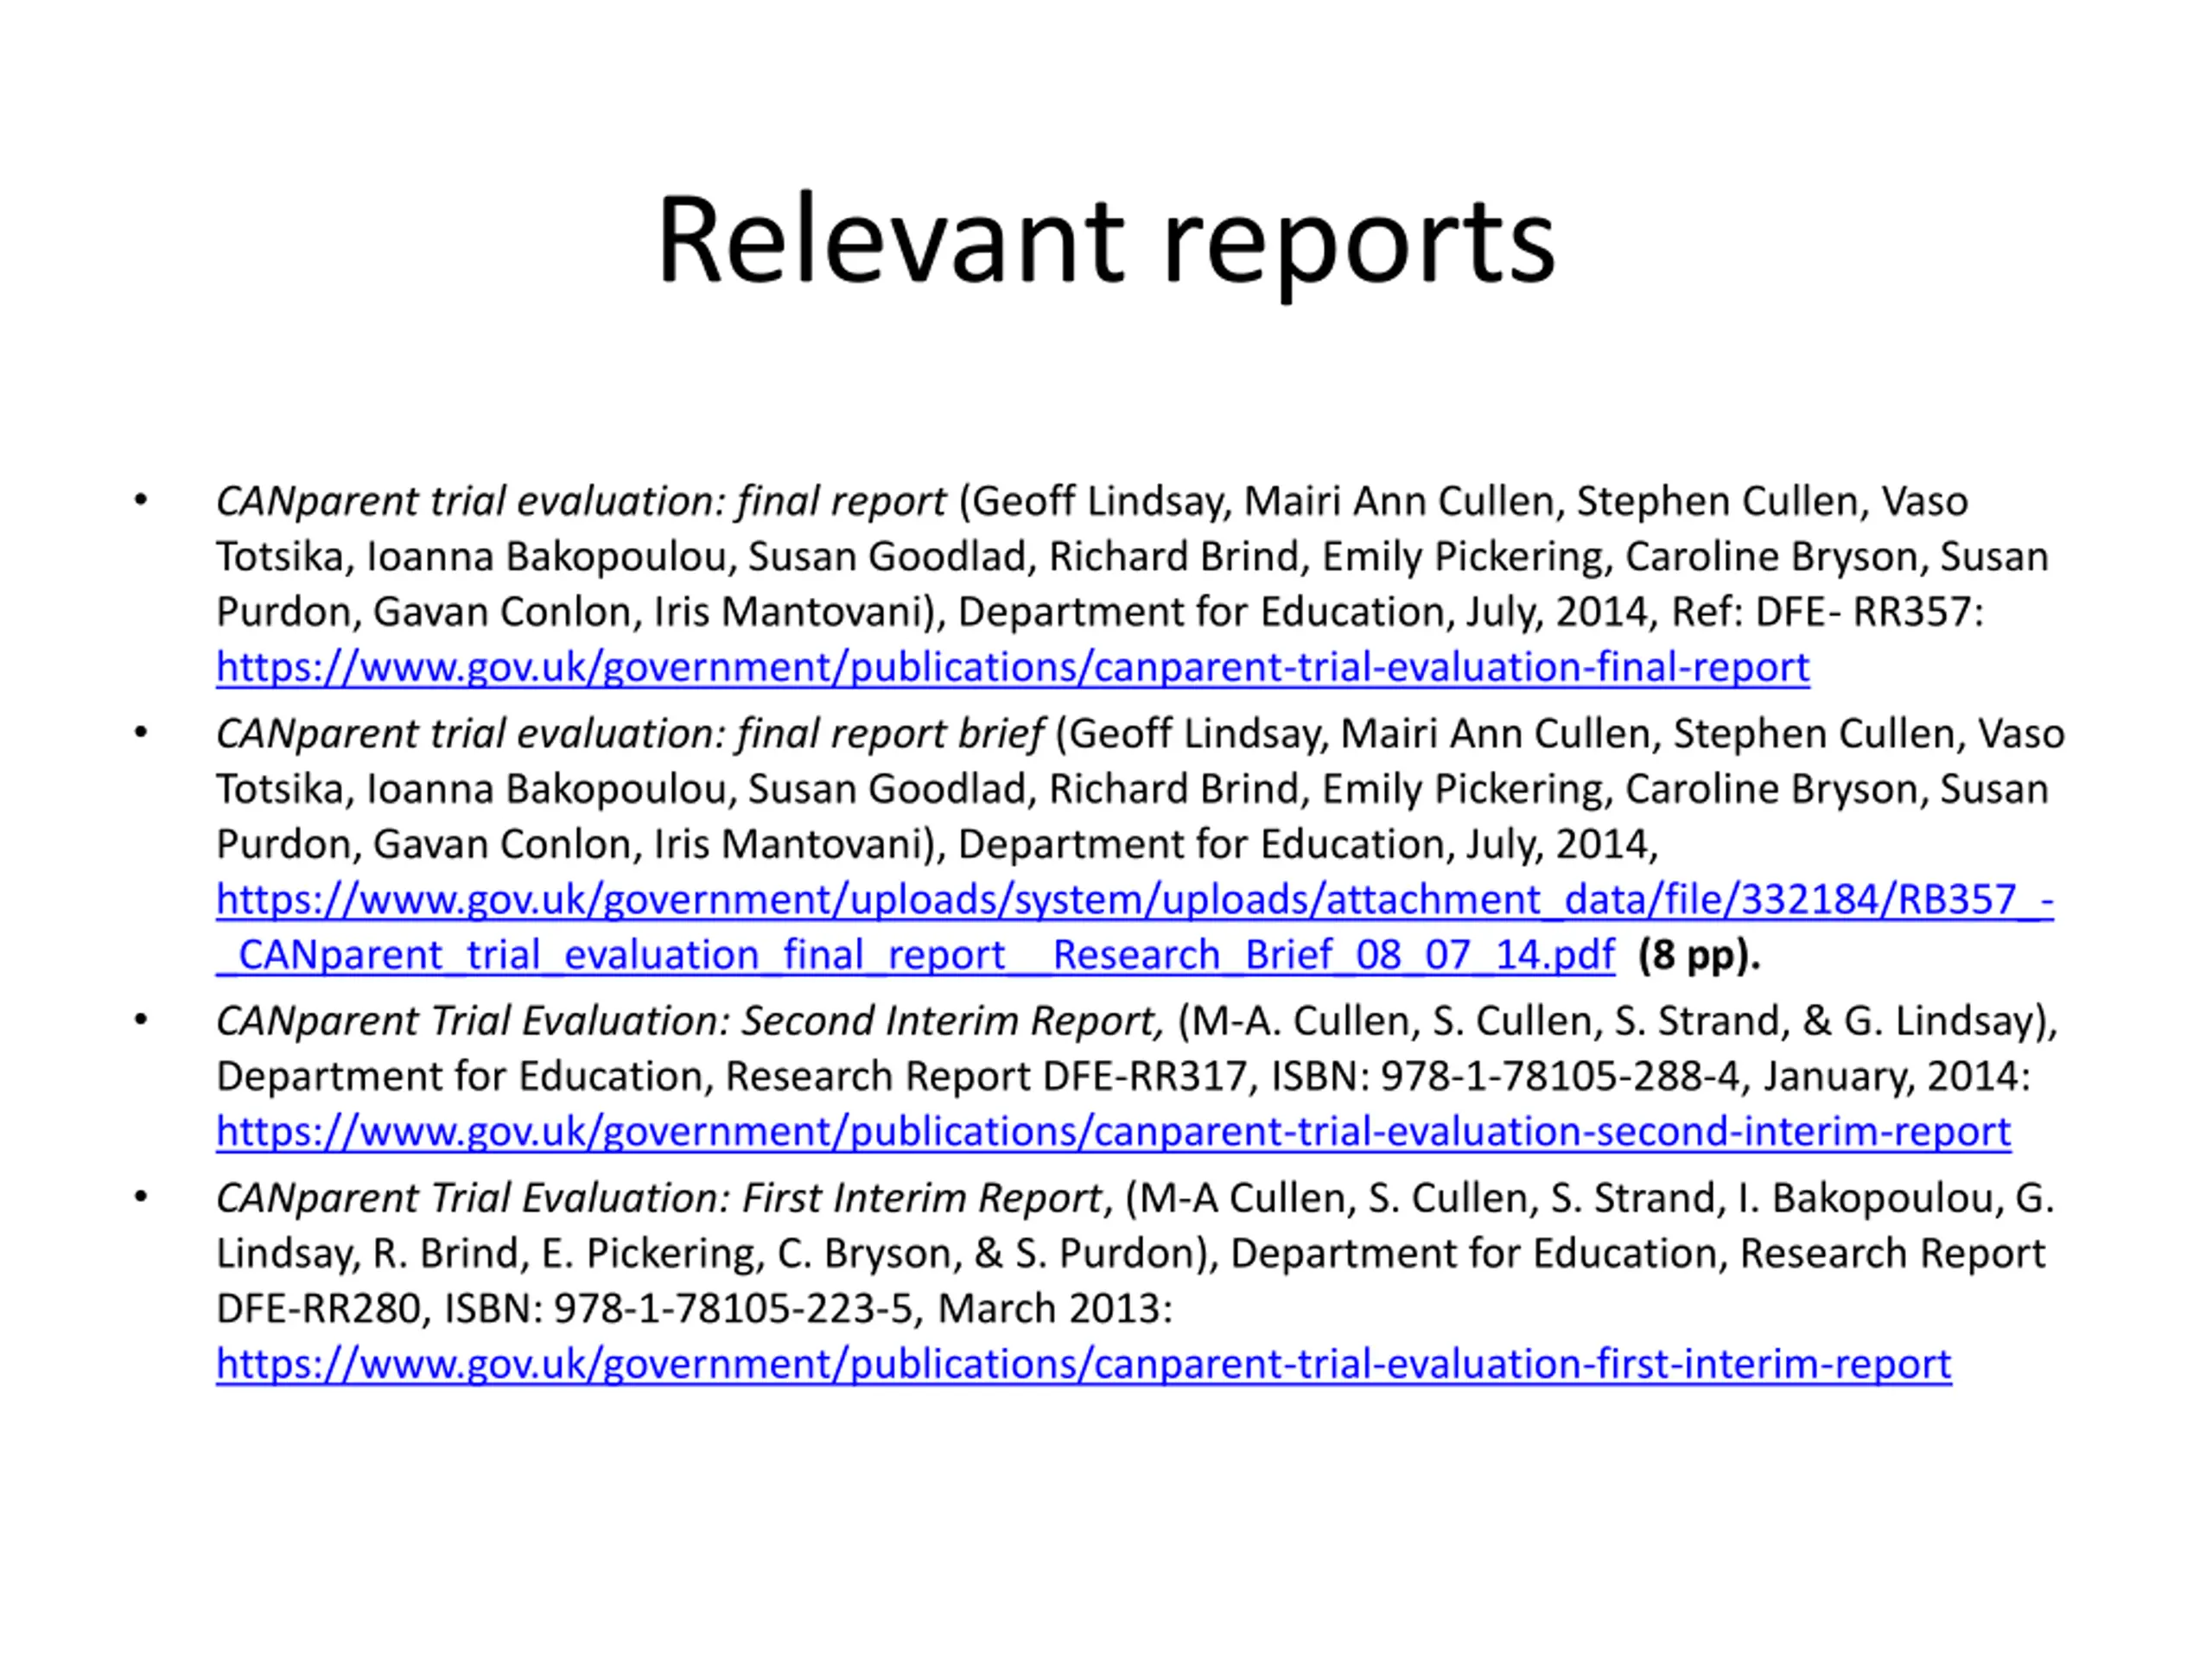Click 'CANparent Trial Evaluation: Second Interim Report'
The height and width of the screenshot is (1659, 2212).
tap(689, 1022)
